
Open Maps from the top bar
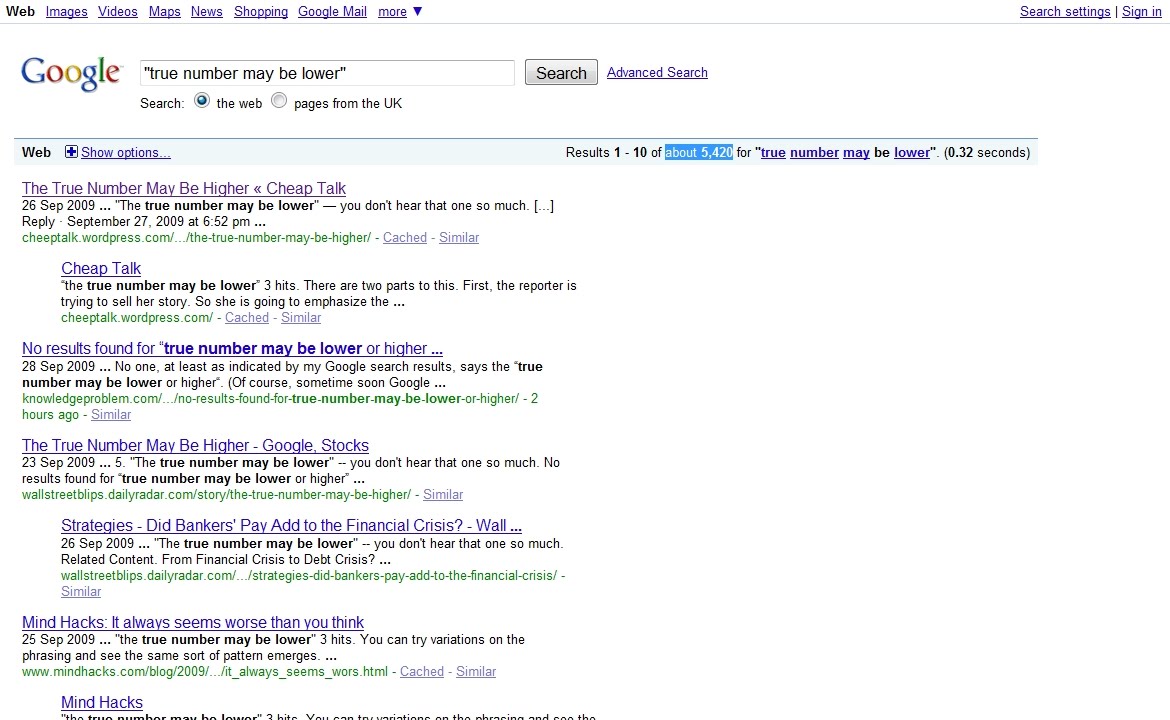point(164,11)
